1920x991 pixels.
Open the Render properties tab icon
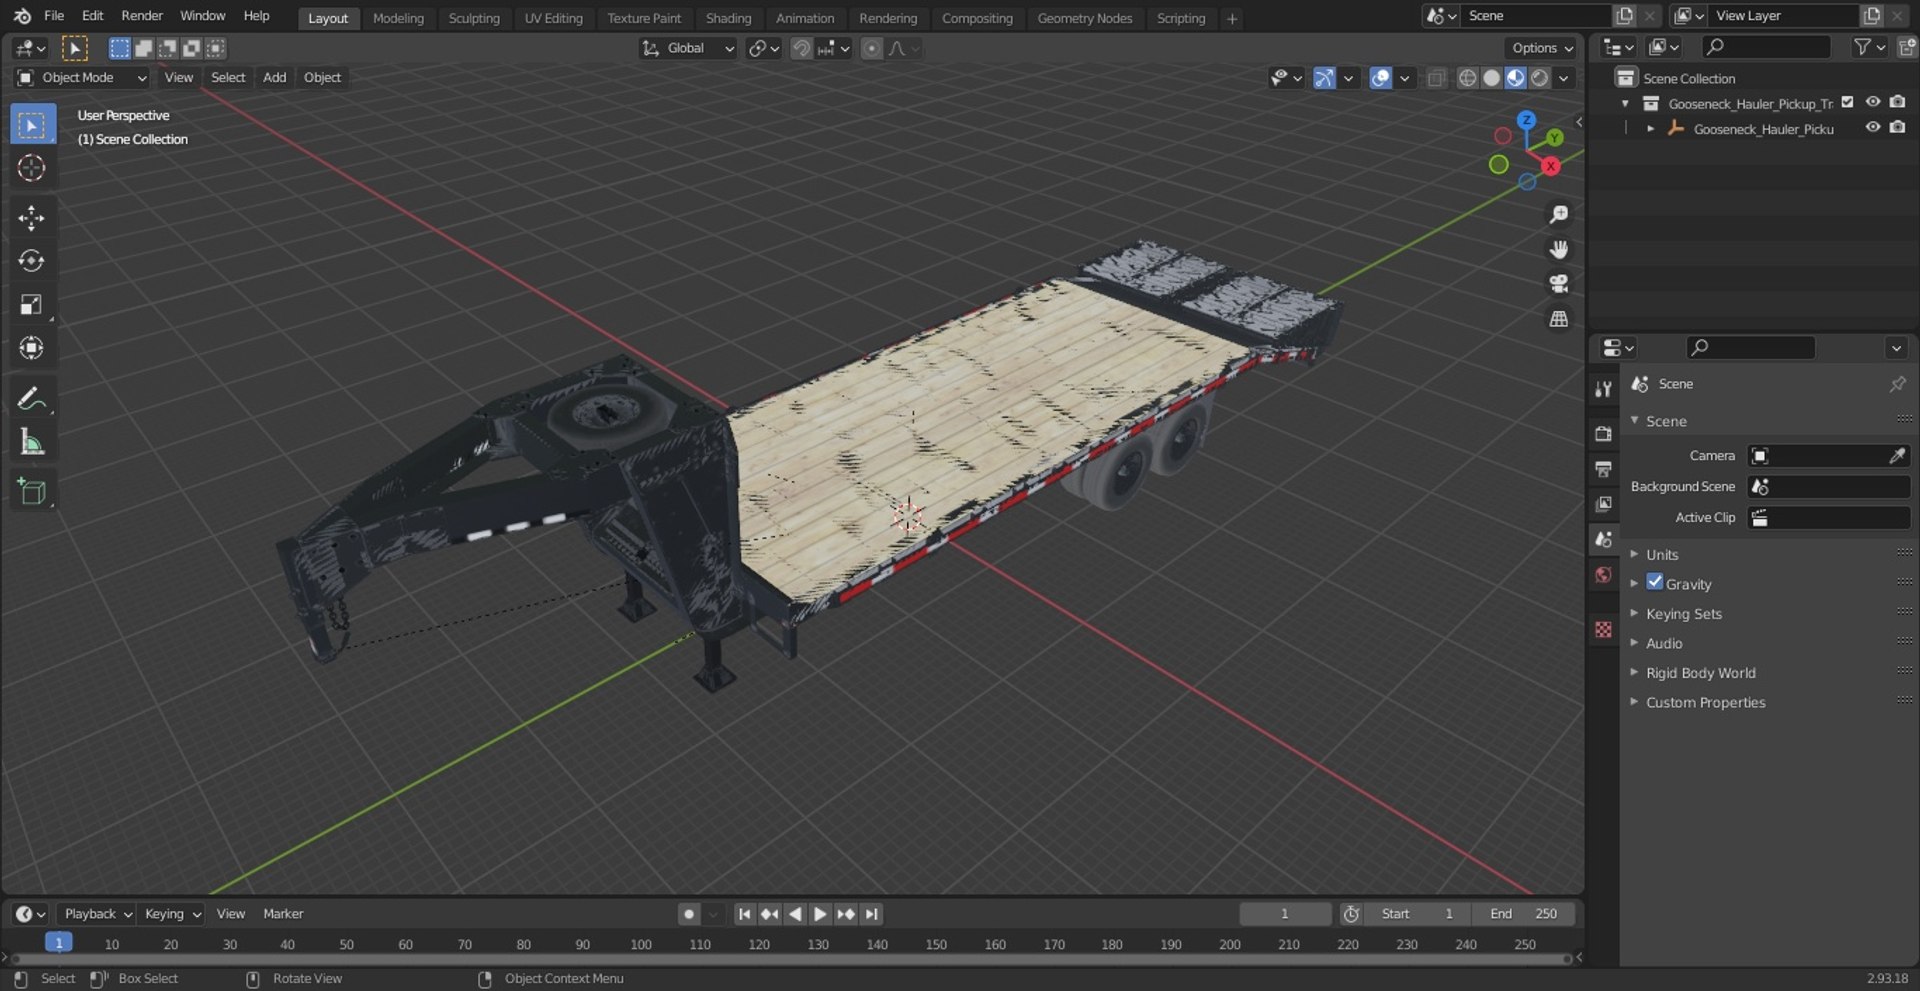pyautogui.click(x=1604, y=434)
